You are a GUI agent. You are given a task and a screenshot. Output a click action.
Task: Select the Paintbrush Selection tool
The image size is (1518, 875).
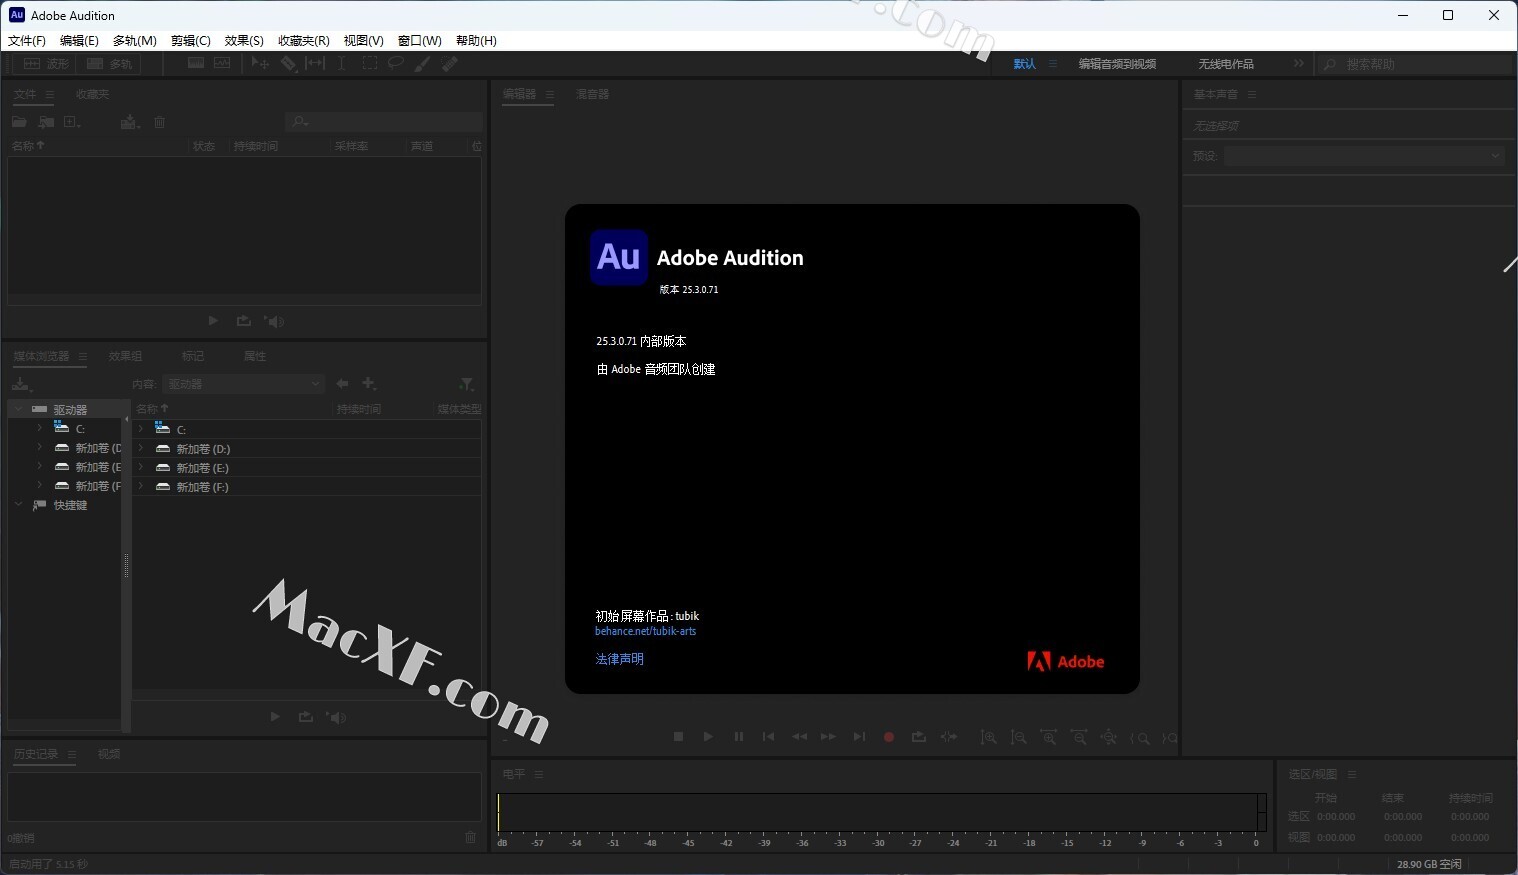pos(423,63)
